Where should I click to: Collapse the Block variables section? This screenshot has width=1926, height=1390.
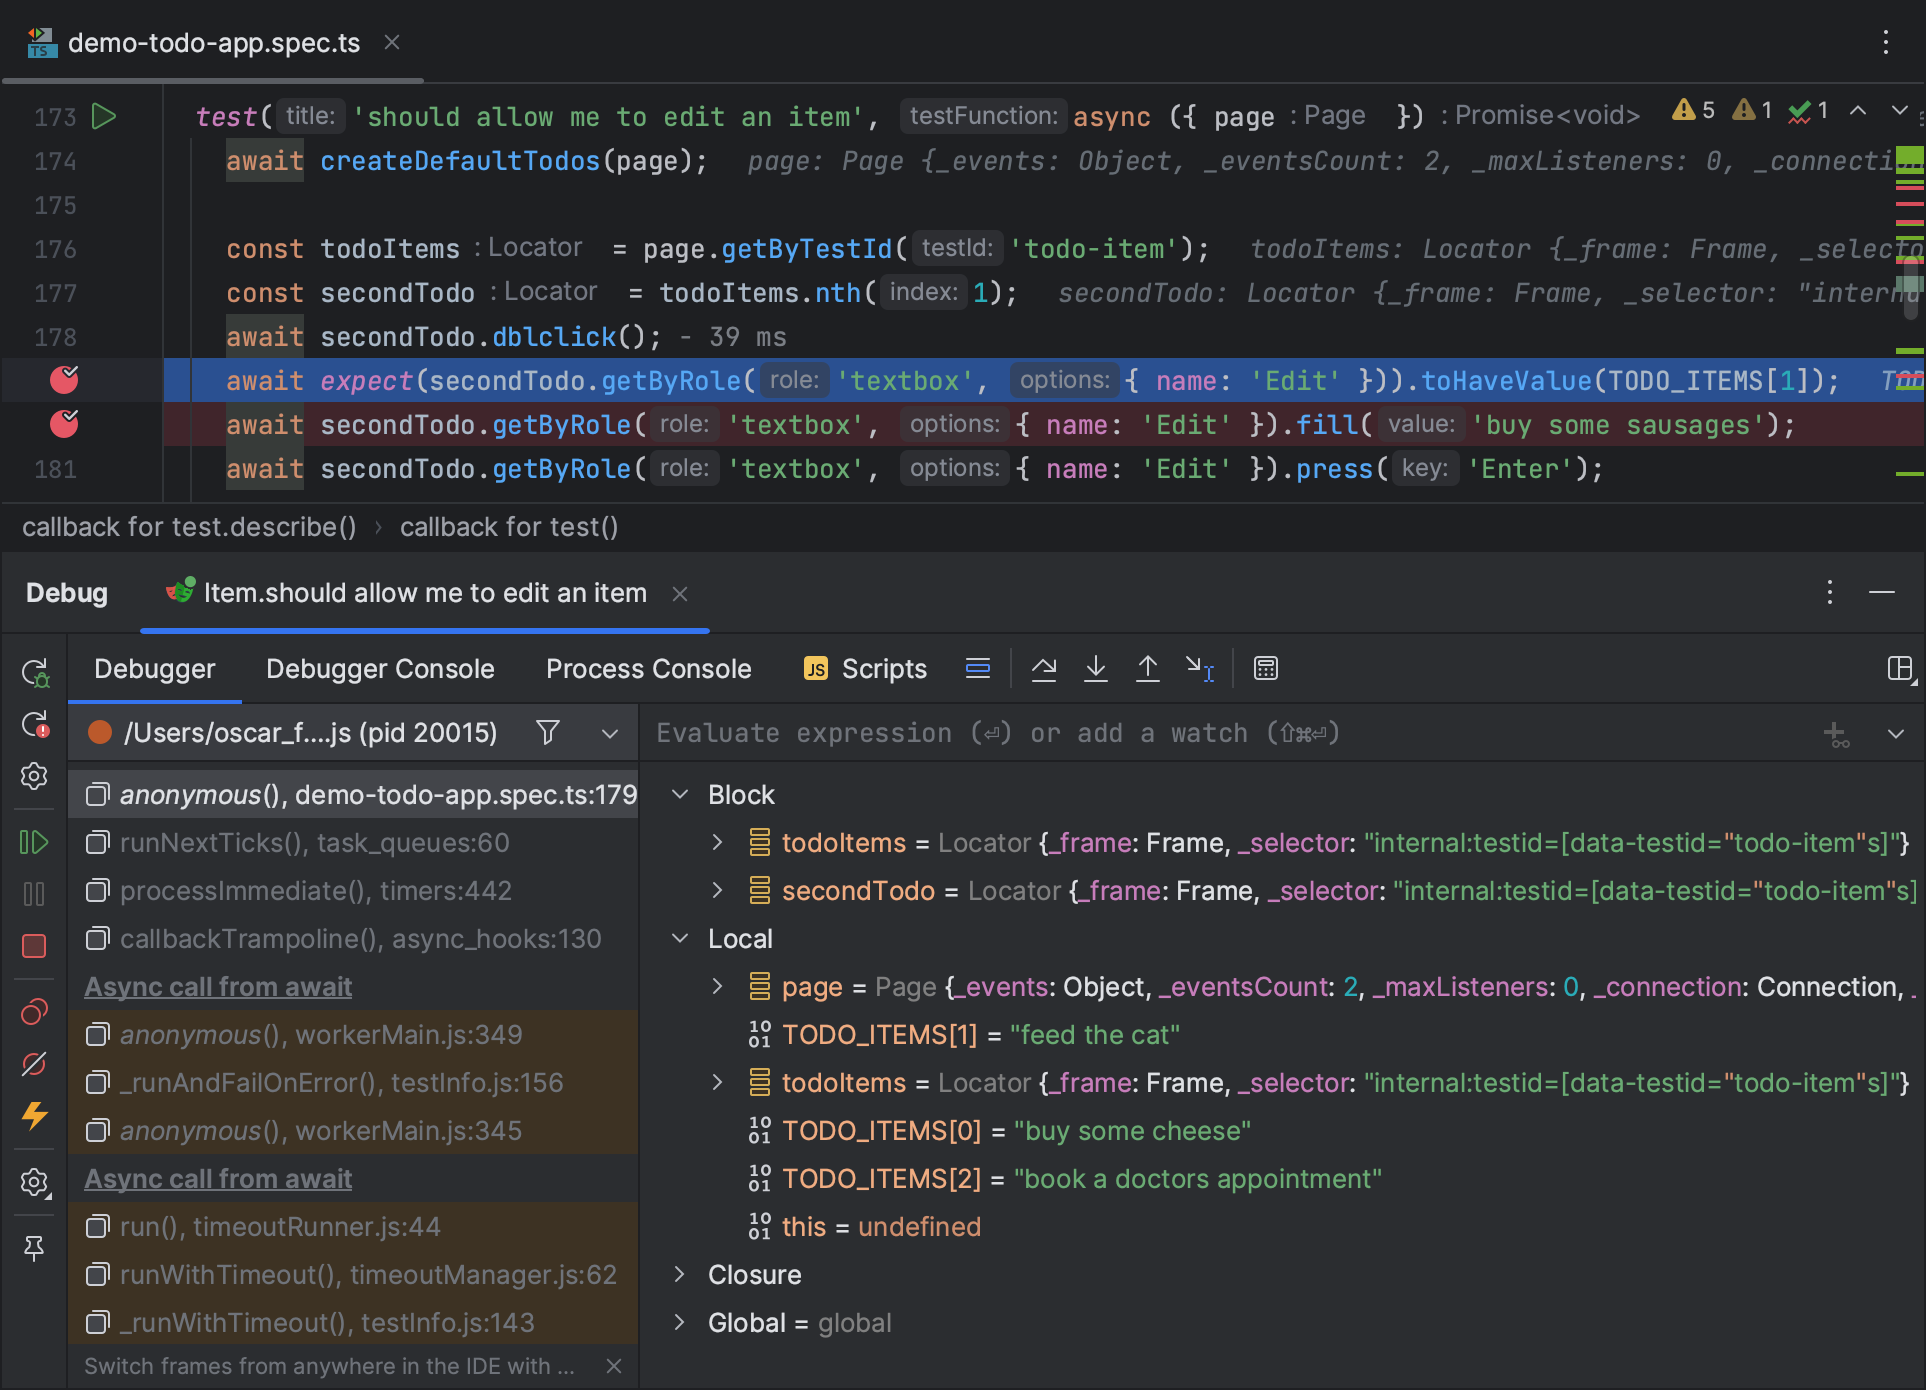(680, 795)
